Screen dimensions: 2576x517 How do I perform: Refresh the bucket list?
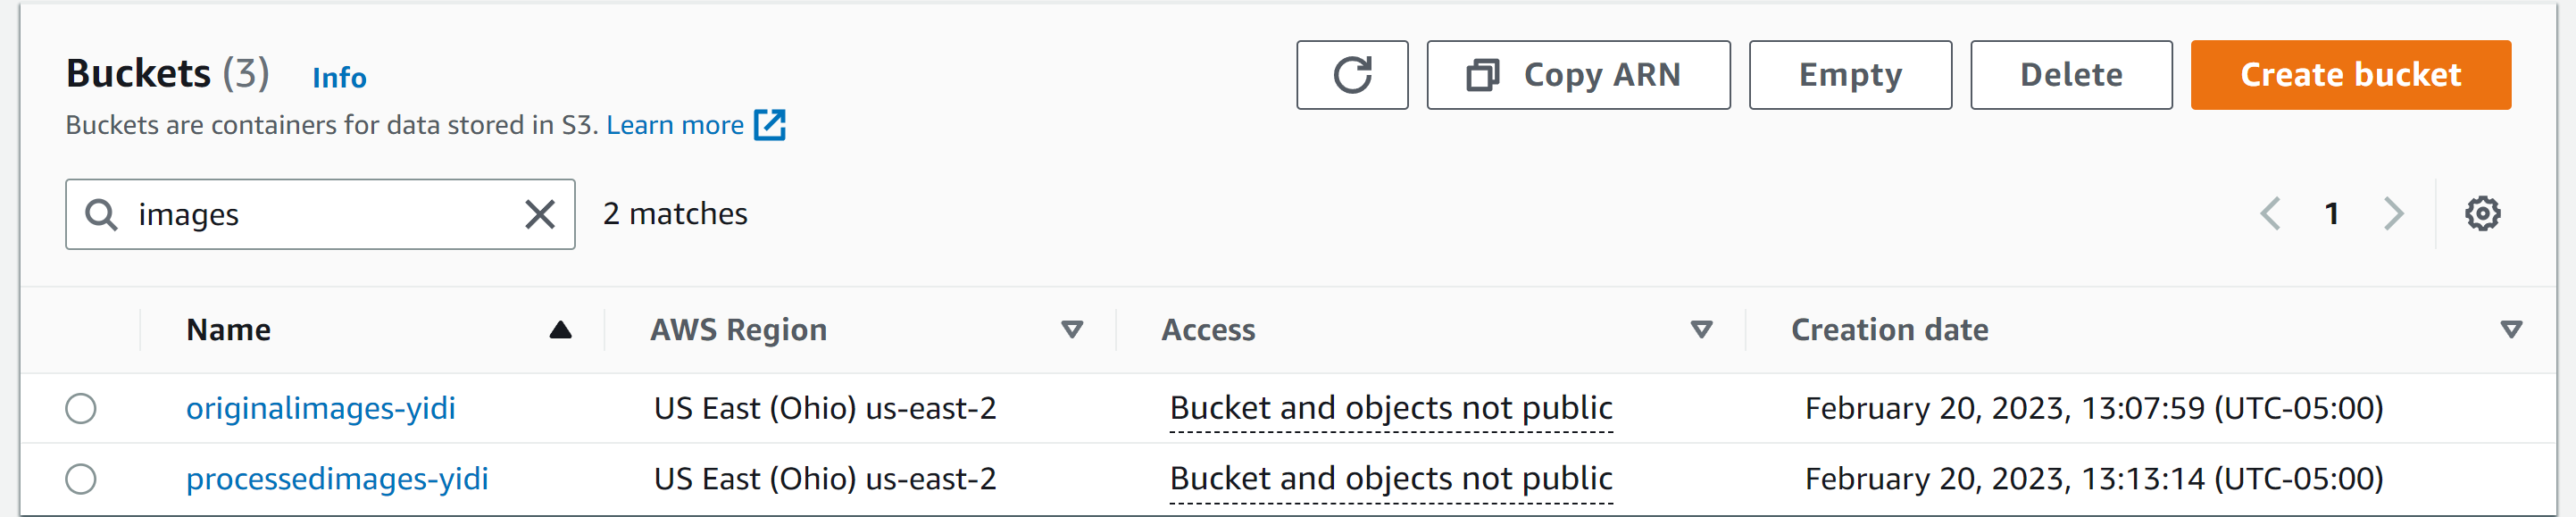coord(1352,74)
